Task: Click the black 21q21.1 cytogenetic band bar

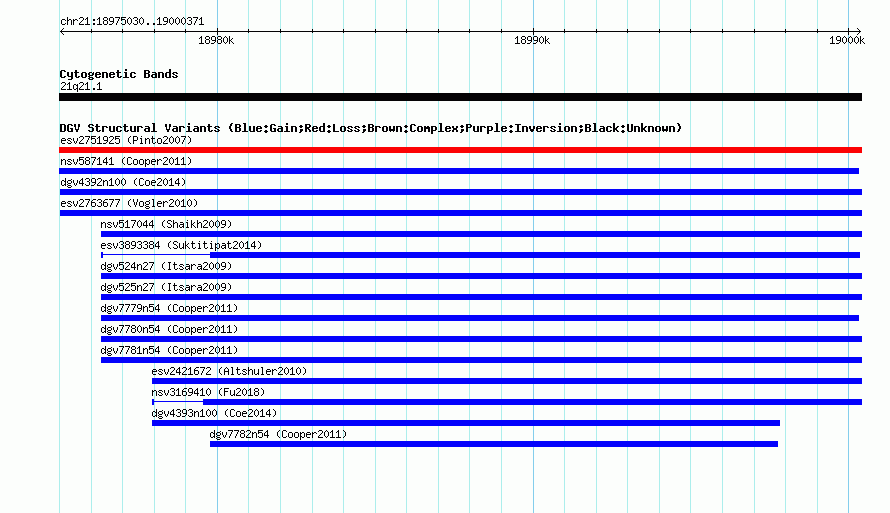Action: (460, 97)
